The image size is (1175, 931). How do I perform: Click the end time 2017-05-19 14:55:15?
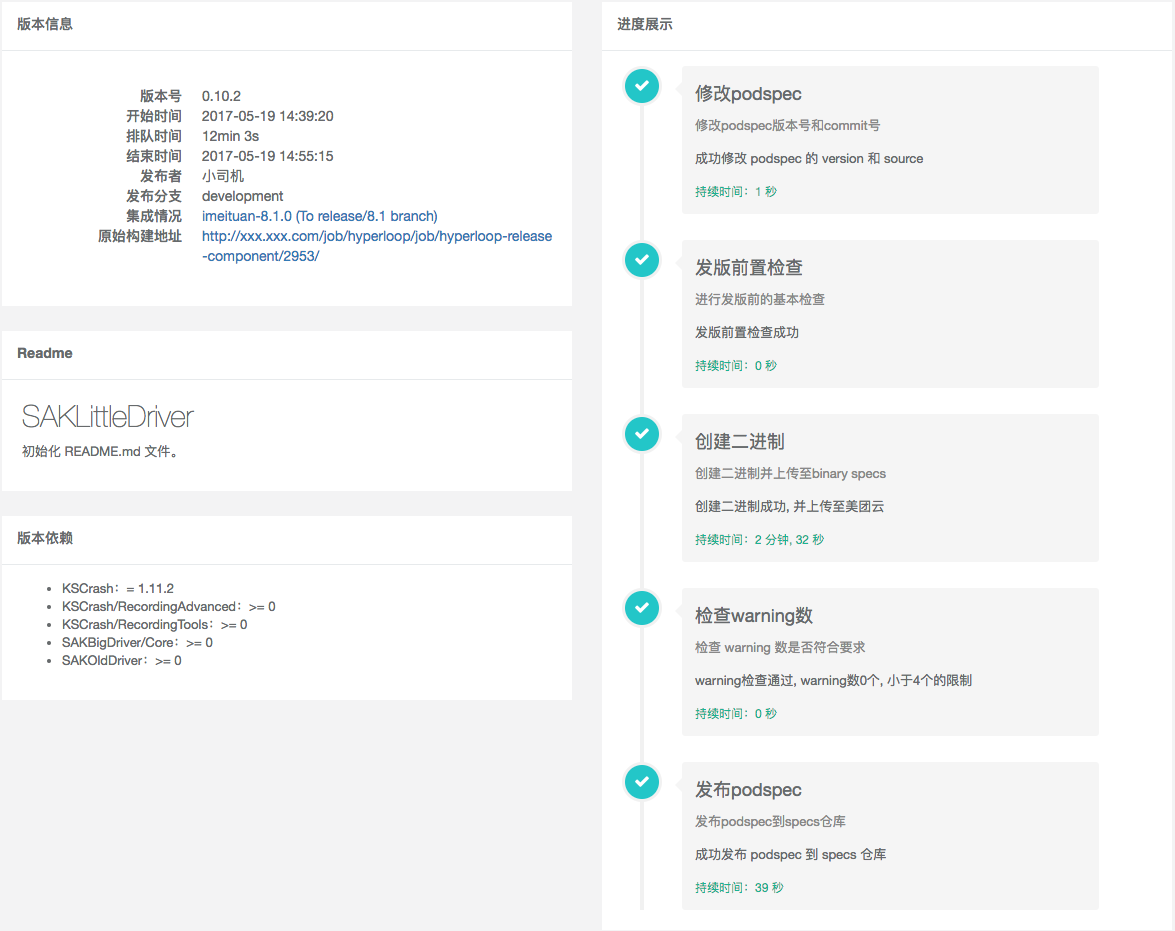268,156
